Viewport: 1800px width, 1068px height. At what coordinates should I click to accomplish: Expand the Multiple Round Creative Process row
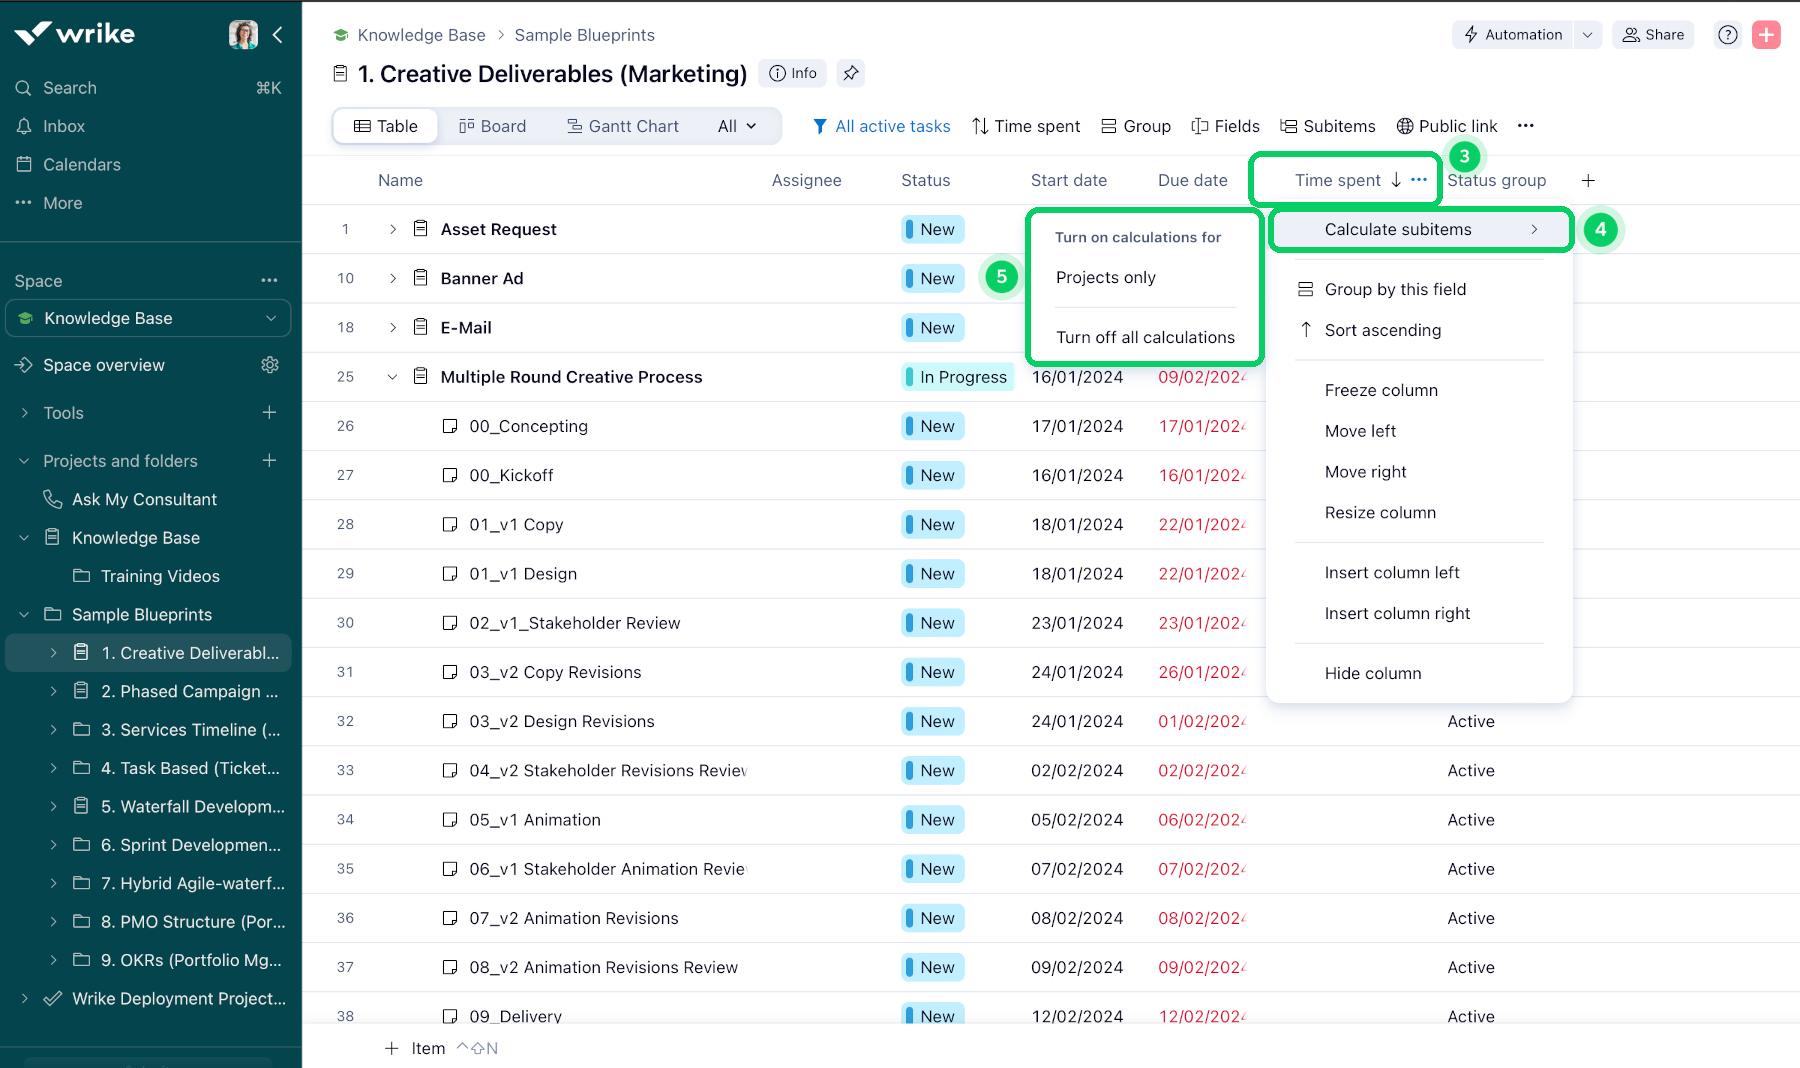click(x=392, y=377)
